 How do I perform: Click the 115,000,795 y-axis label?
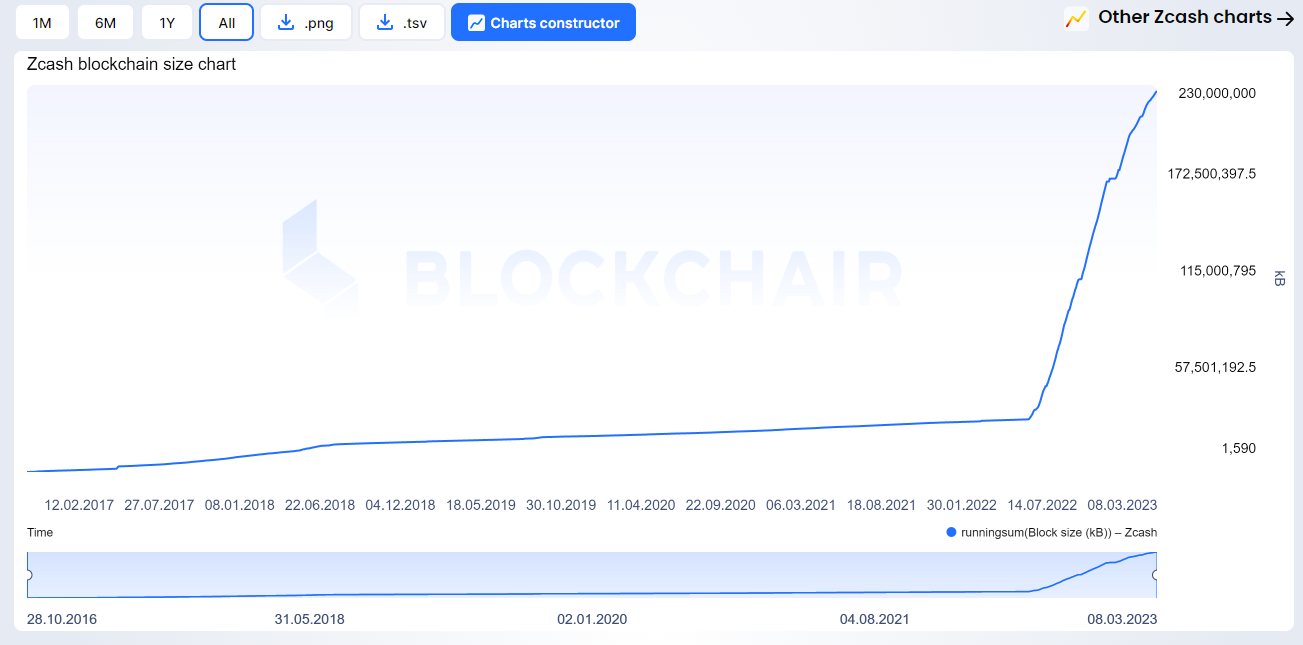pyautogui.click(x=1217, y=271)
